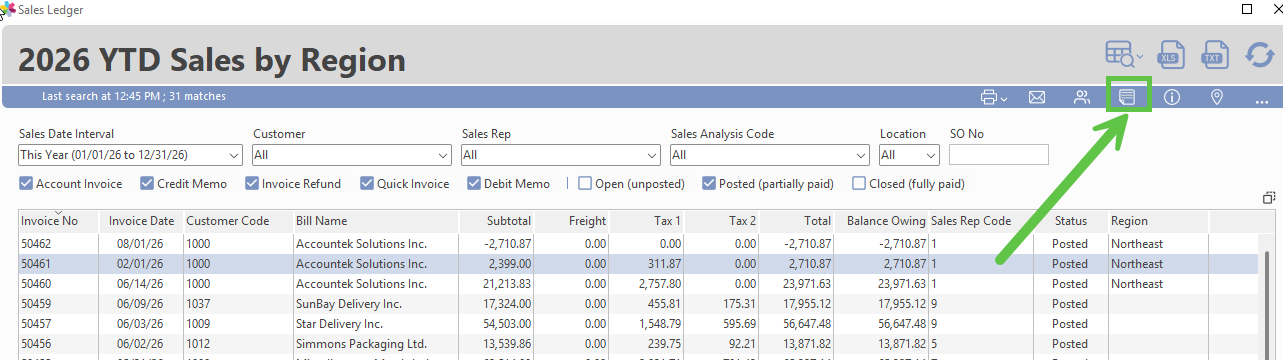Click total value 23,971.63
Viewport: 1283px width, 360px height.
coord(807,284)
